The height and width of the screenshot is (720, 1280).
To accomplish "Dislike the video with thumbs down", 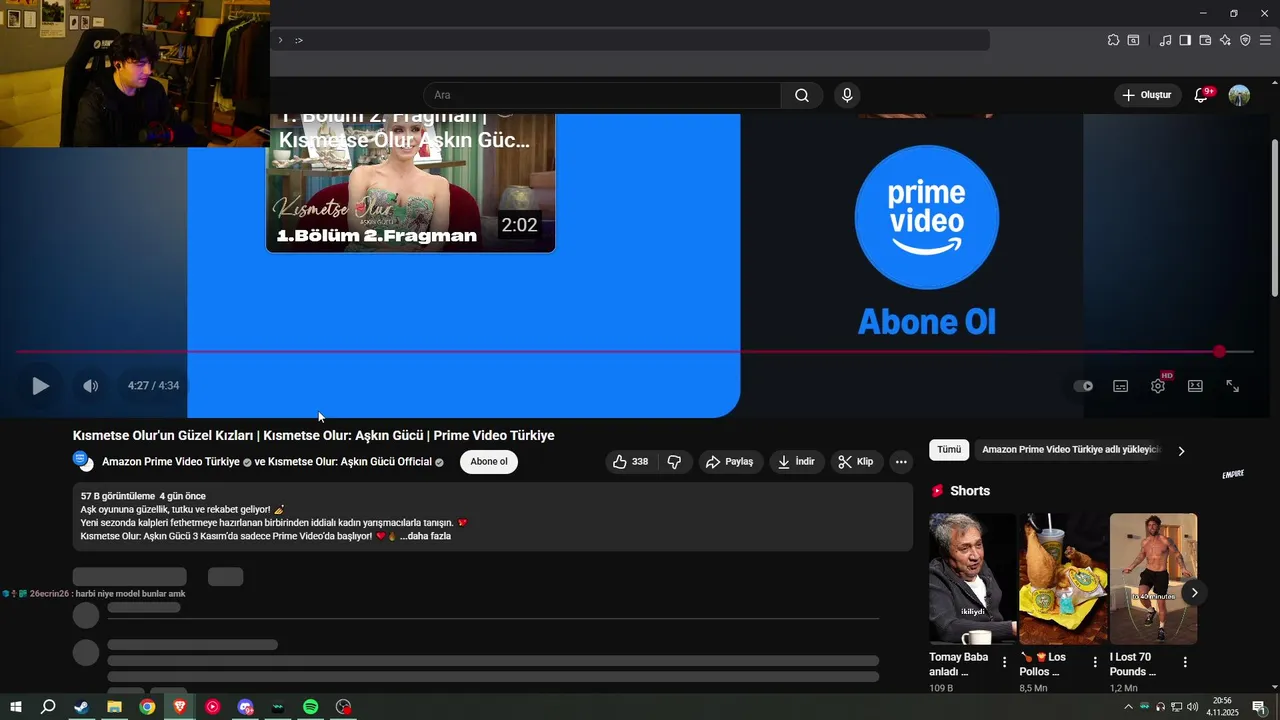I will tap(674, 462).
